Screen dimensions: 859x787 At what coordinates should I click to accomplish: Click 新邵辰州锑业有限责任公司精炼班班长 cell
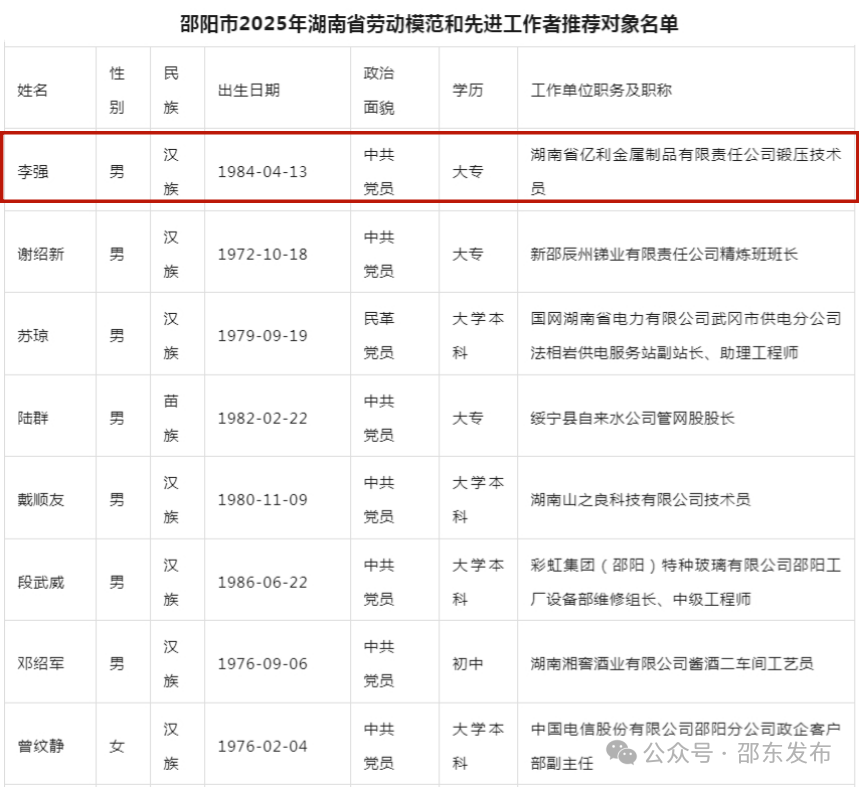point(664,254)
